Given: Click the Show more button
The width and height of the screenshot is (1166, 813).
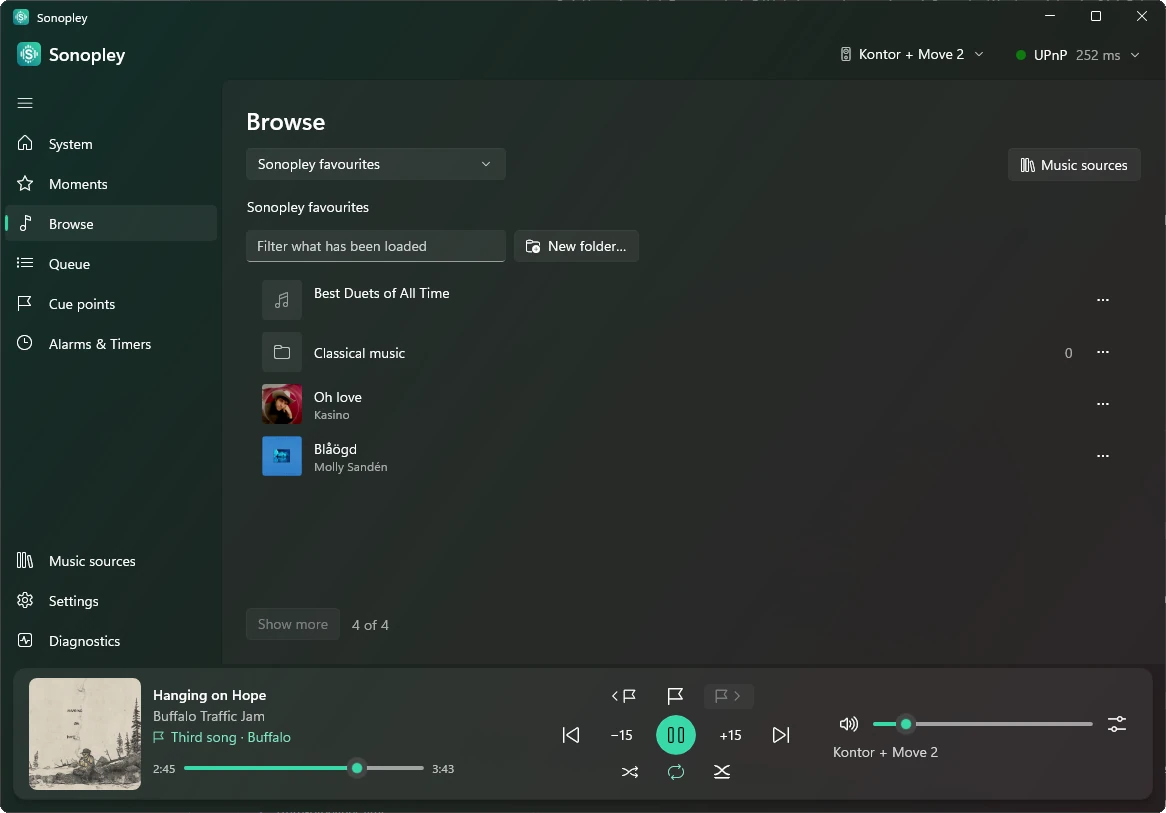Looking at the screenshot, I should (293, 624).
